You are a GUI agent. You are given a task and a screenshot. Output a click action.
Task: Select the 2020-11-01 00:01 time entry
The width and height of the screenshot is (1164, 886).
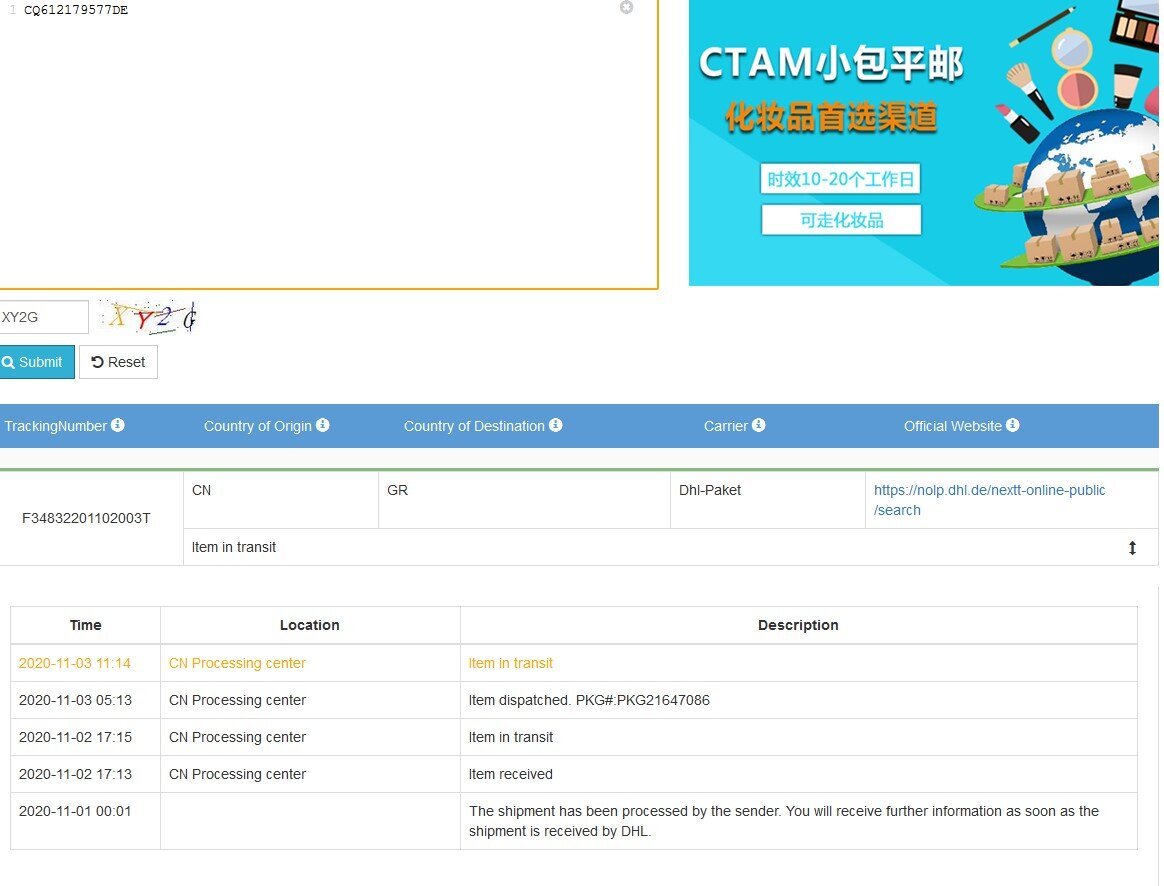75,811
